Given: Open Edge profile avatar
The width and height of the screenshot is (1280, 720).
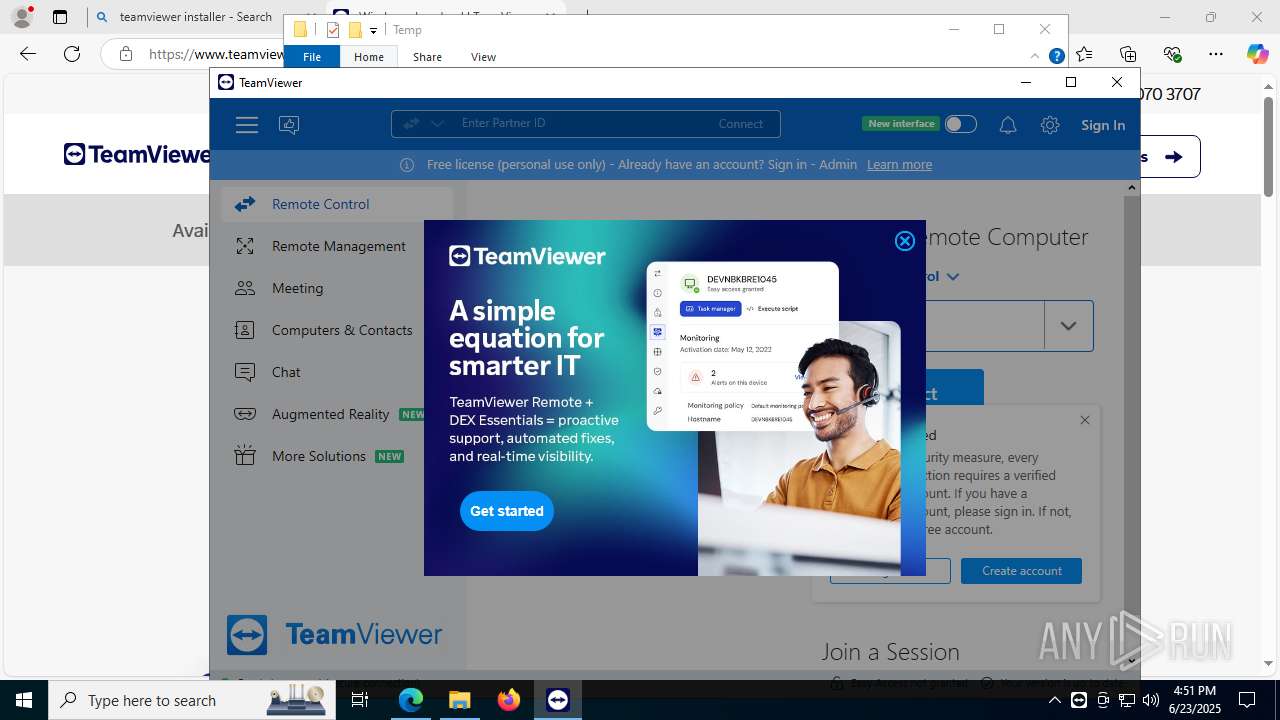Looking at the screenshot, I should click(x=22, y=17).
